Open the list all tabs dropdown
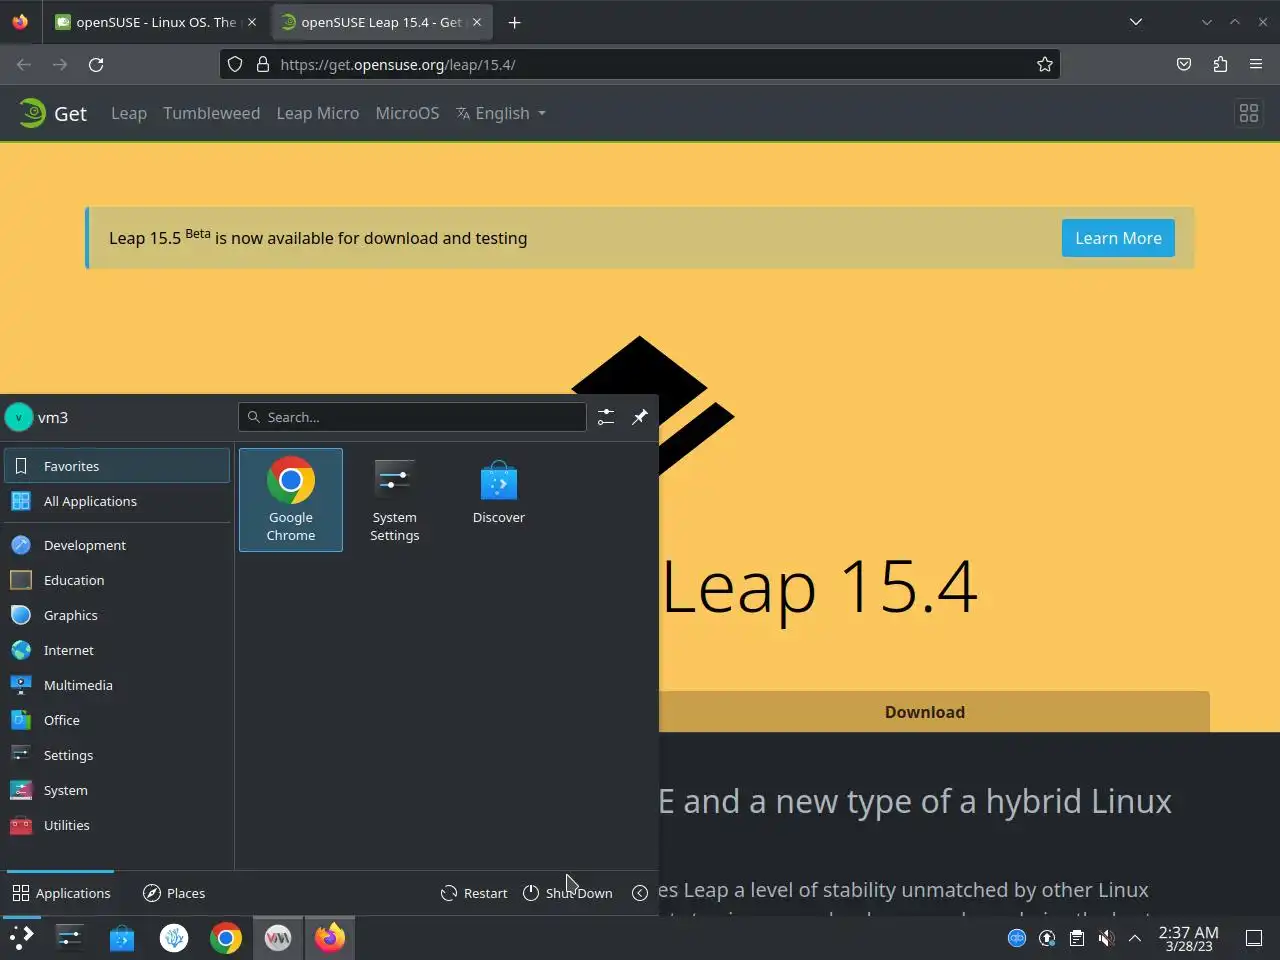The width and height of the screenshot is (1280, 960). (1136, 22)
